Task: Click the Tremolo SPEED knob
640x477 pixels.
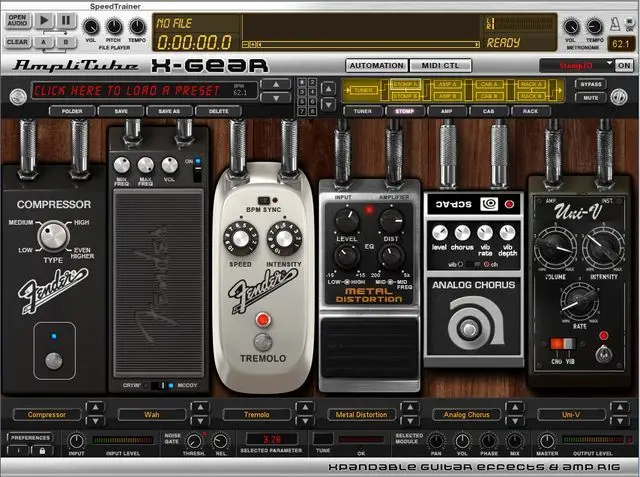Action: coord(240,239)
